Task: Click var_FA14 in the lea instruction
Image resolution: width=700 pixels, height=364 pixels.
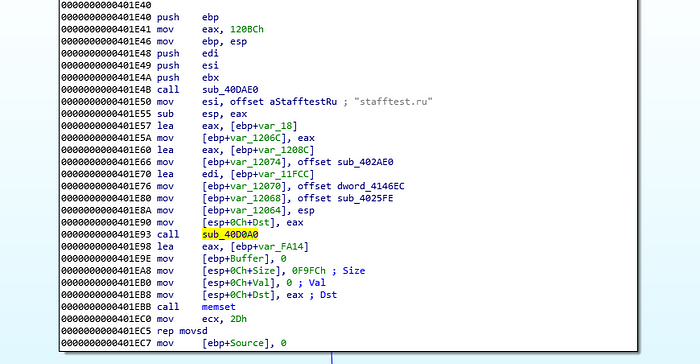Action: [x=281, y=247]
